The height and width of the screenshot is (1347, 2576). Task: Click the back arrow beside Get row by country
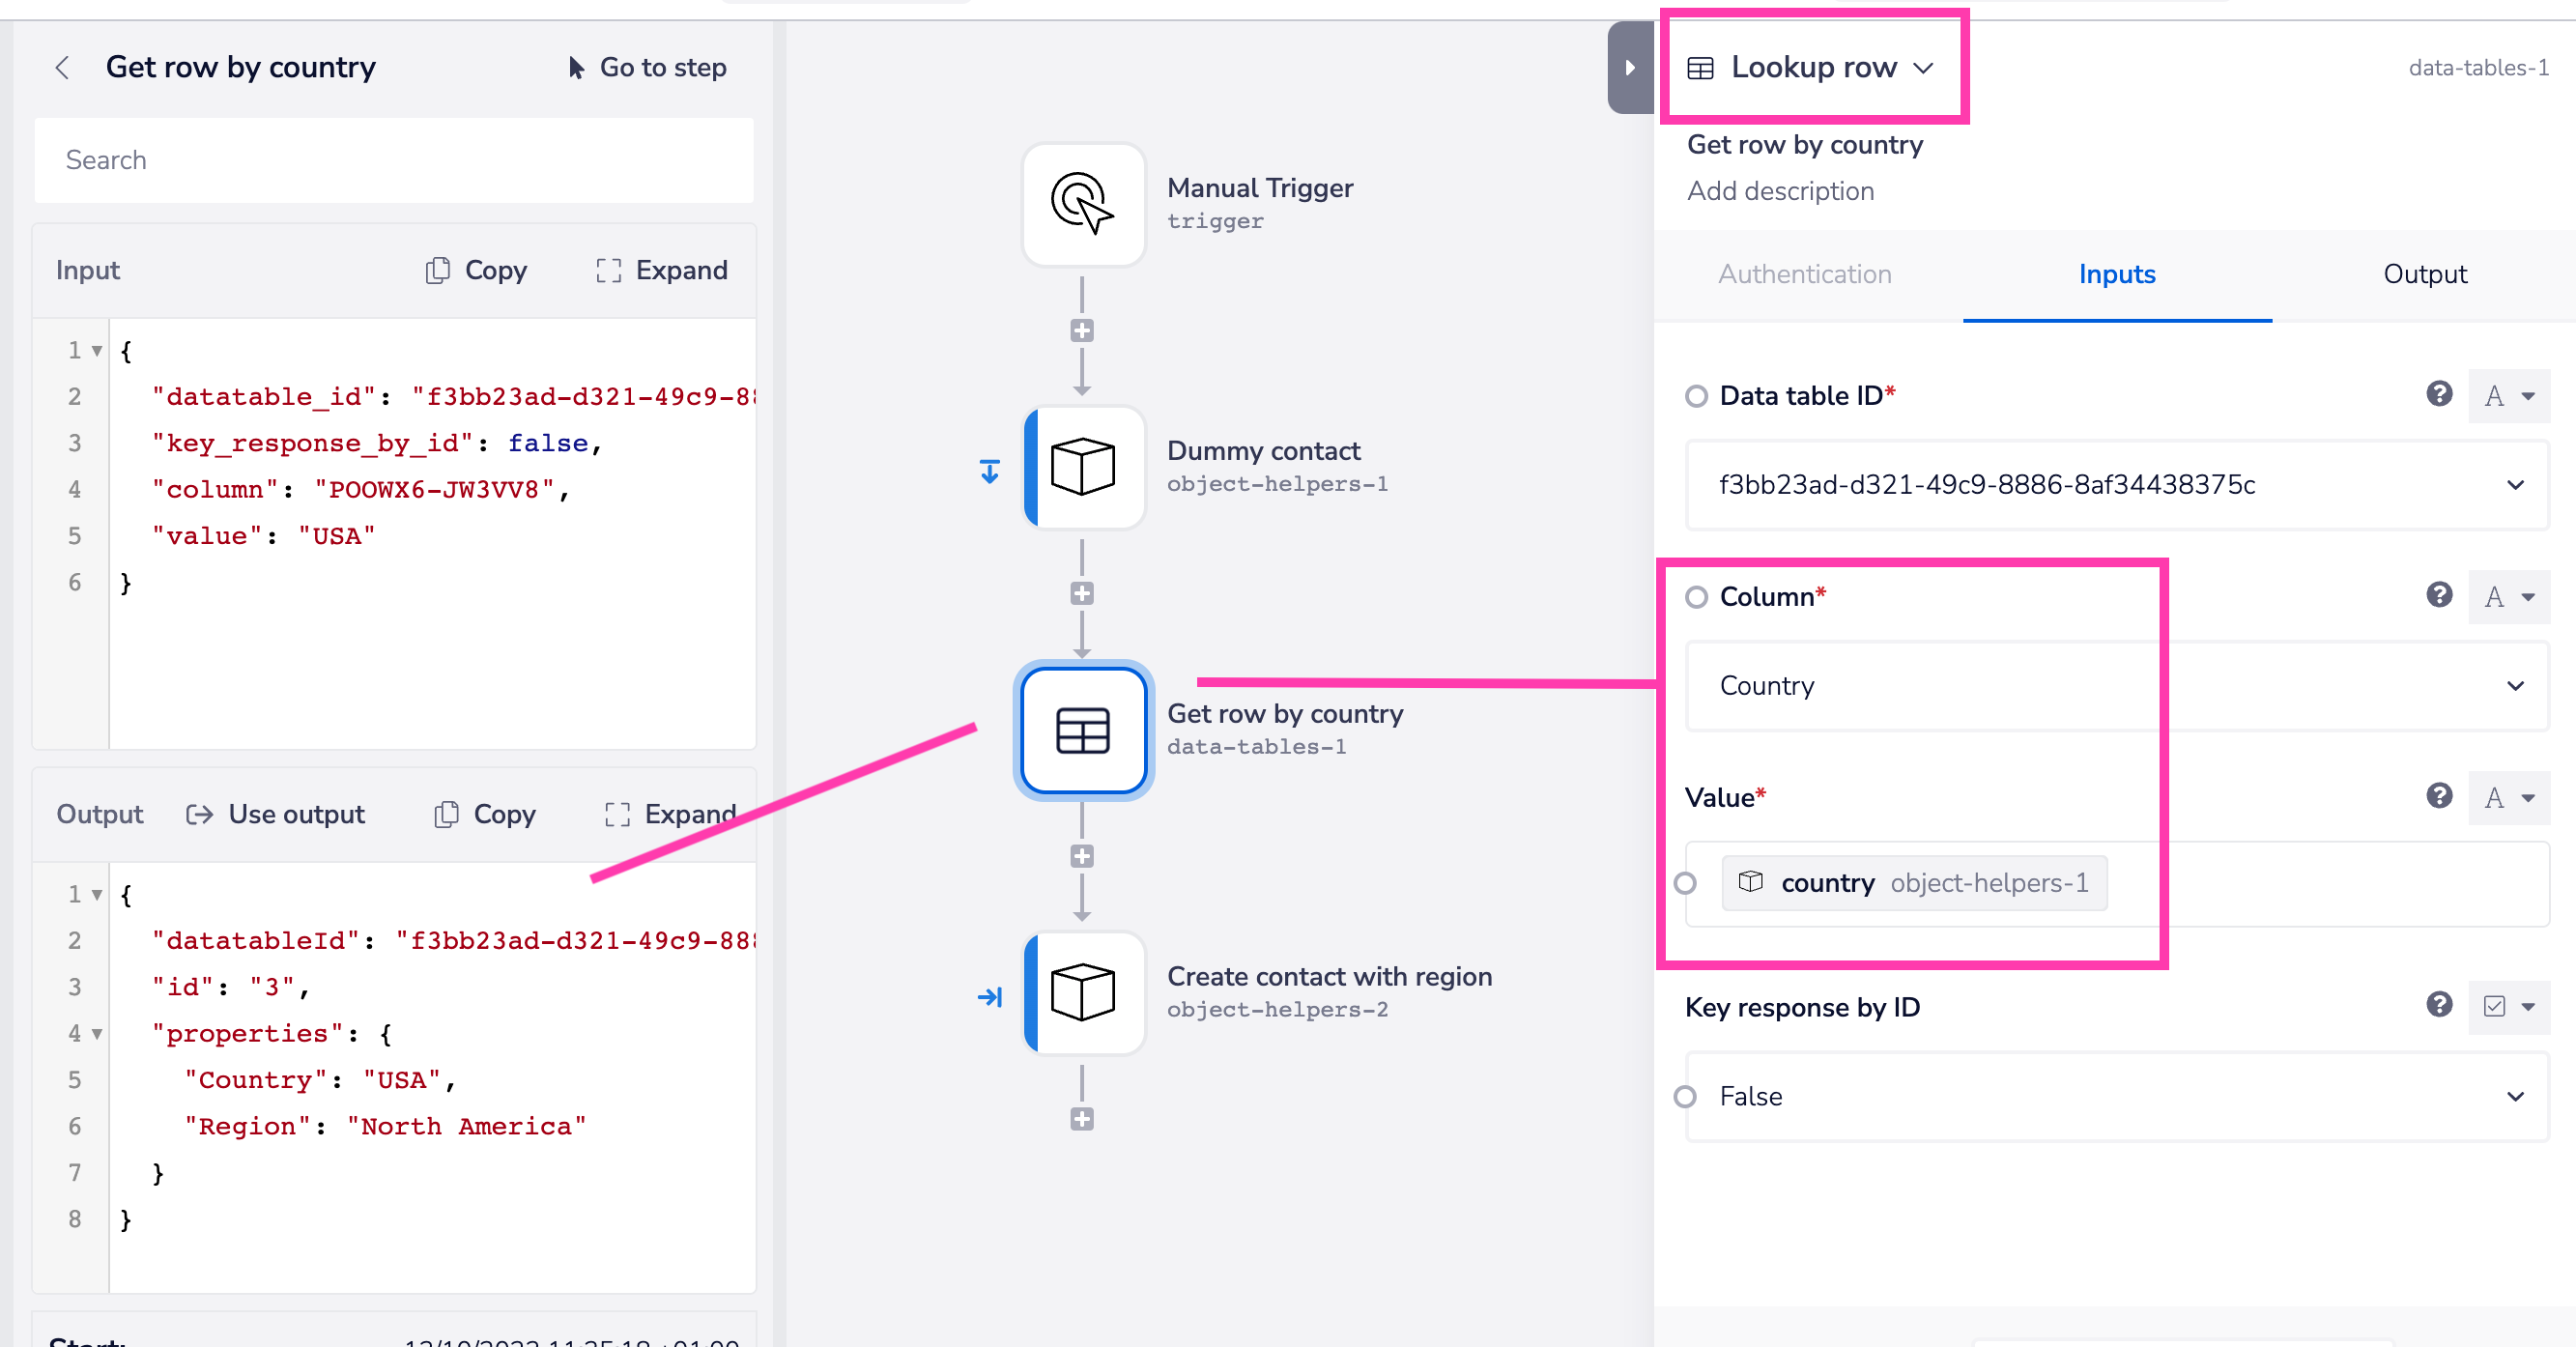(63, 68)
